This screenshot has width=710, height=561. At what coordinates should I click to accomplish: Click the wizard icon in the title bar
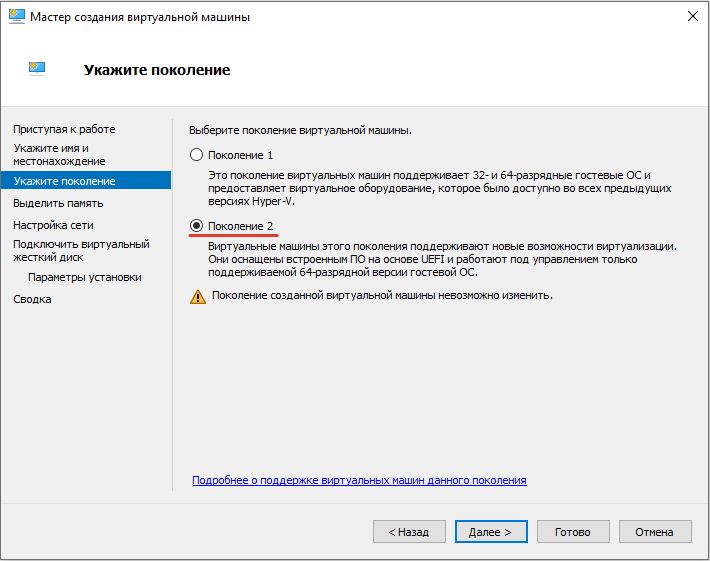click(x=17, y=17)
